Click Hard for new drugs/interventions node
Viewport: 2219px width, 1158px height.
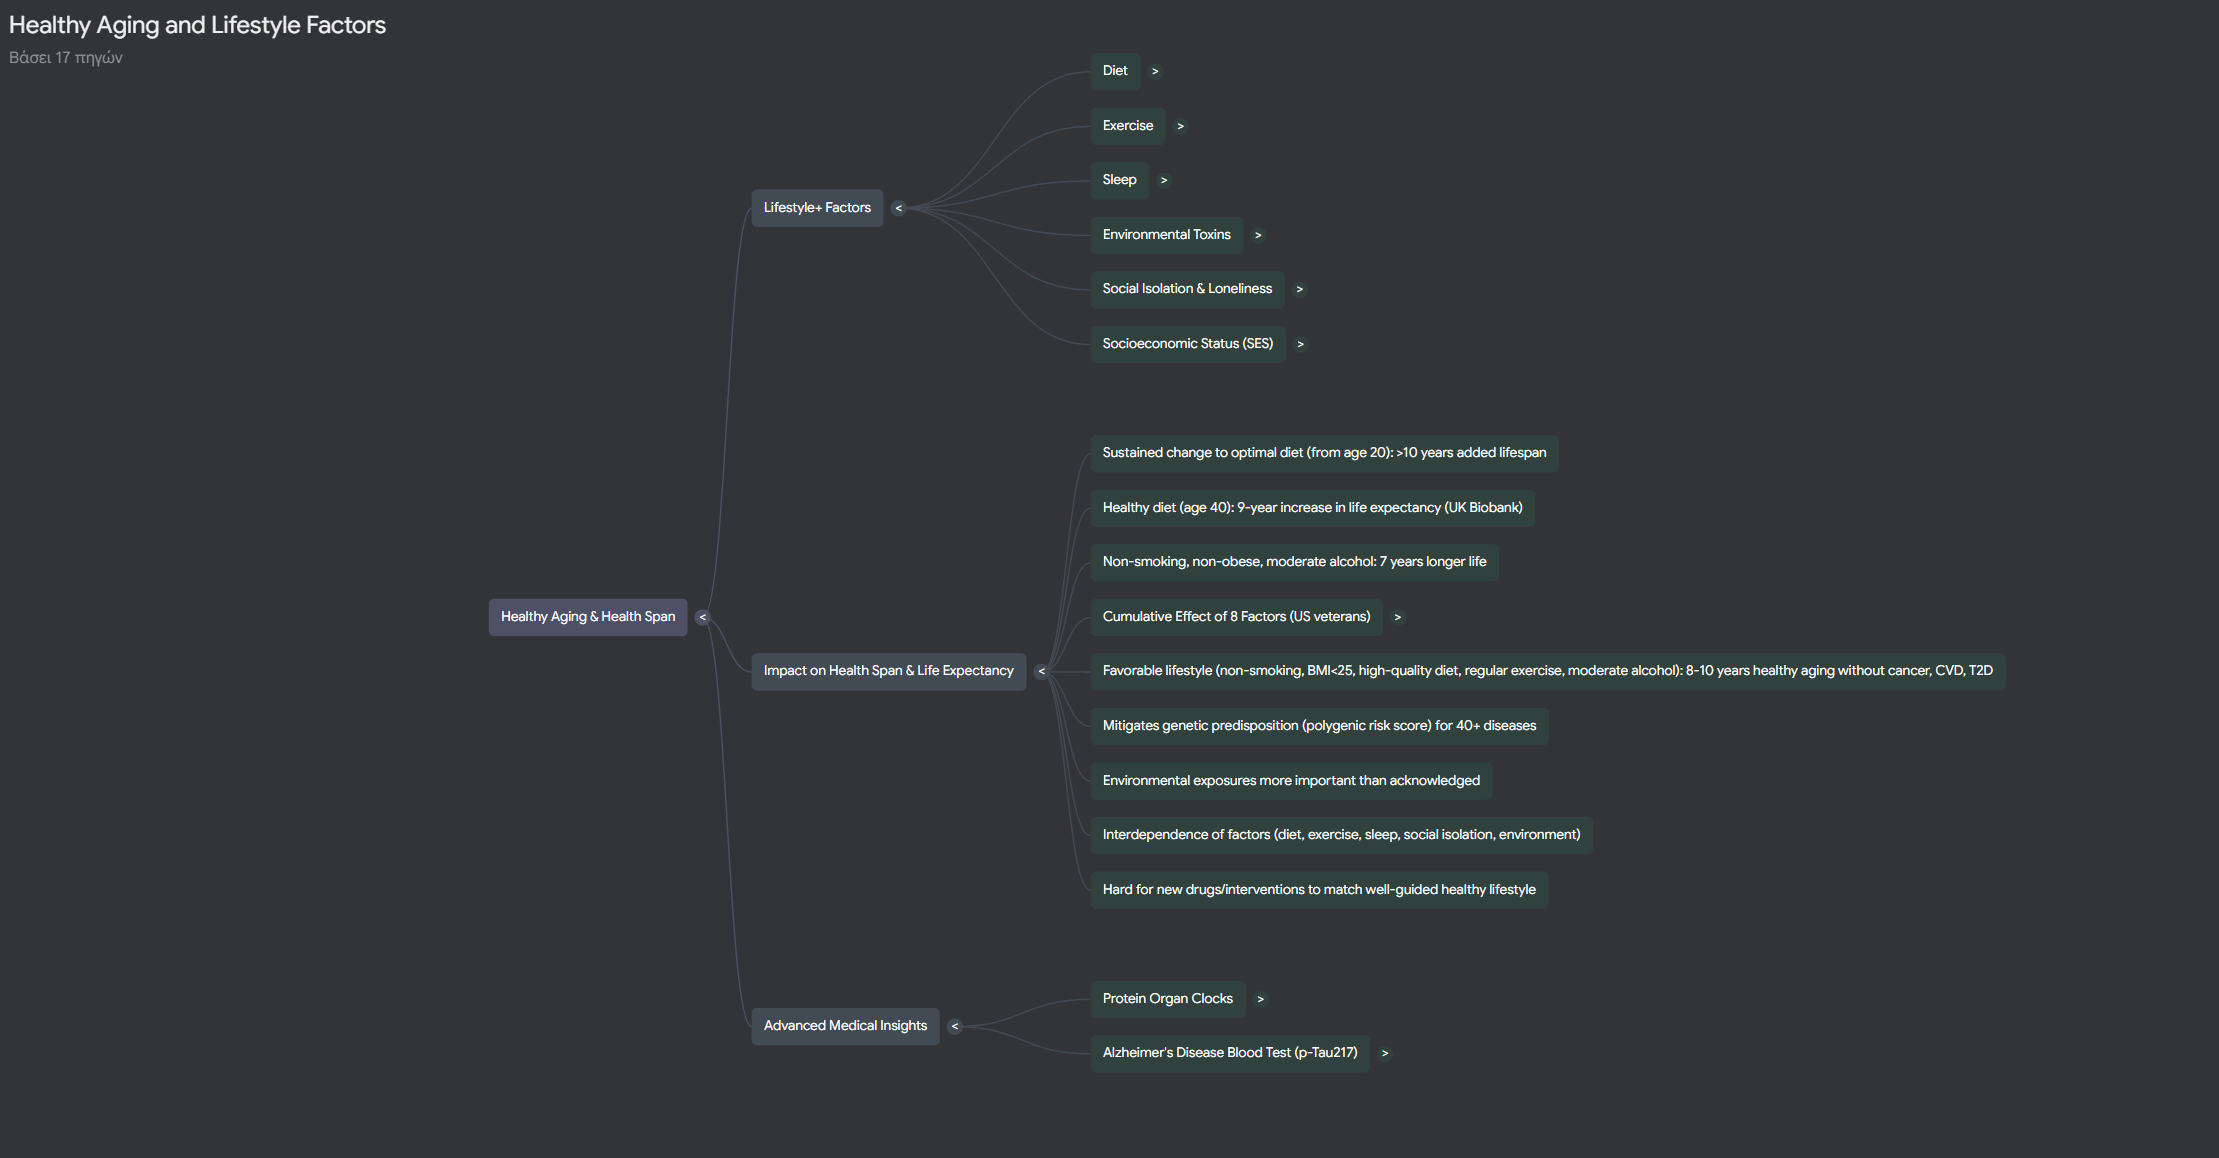point(1318,890)
